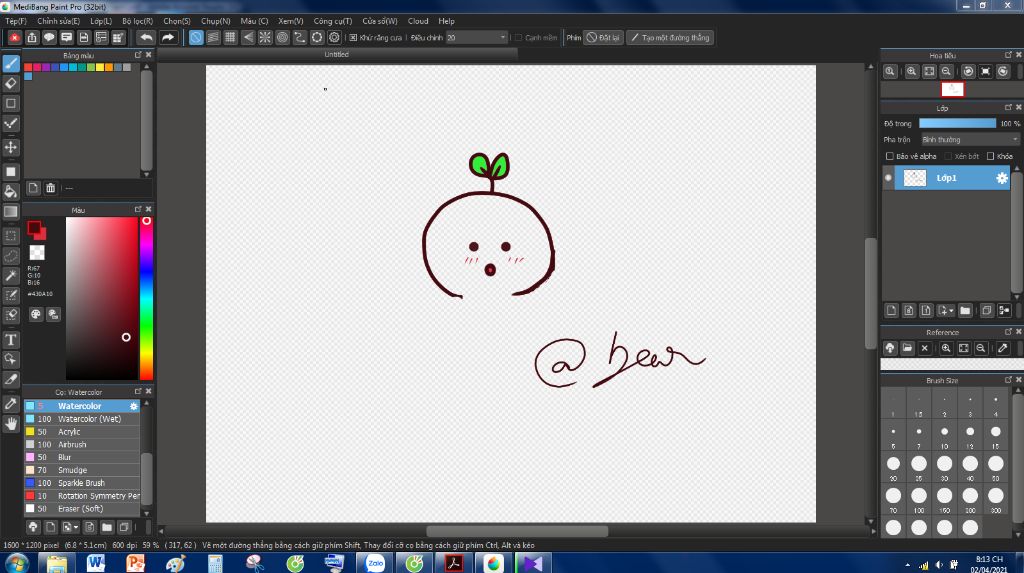Select the Eraser tool in left toolbar
Viewport: 1024px width, 573px height.
coord(11,83)
